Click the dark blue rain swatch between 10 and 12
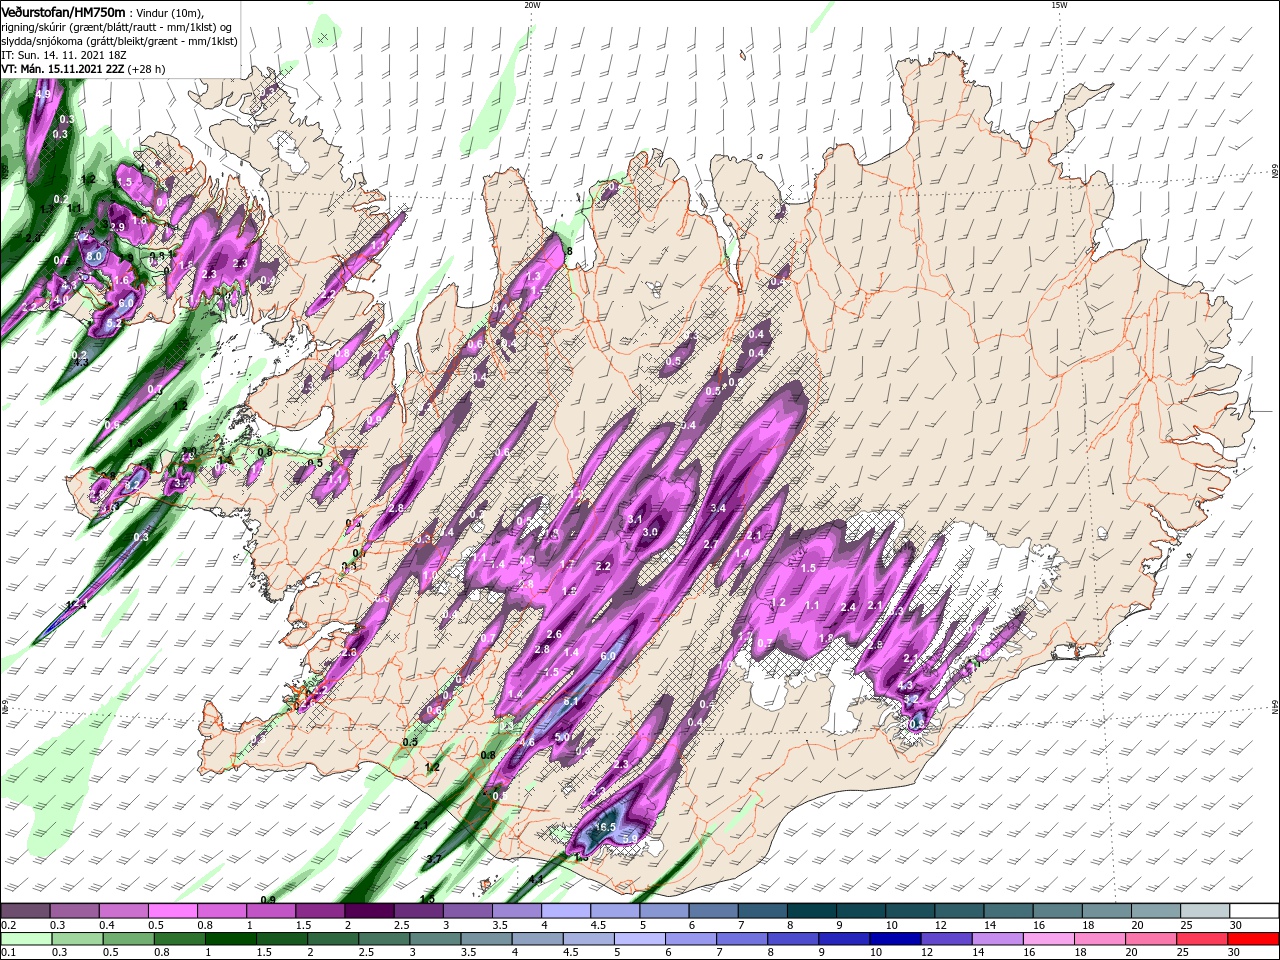This screenshot has height=960, width=1280. (895, 939)
